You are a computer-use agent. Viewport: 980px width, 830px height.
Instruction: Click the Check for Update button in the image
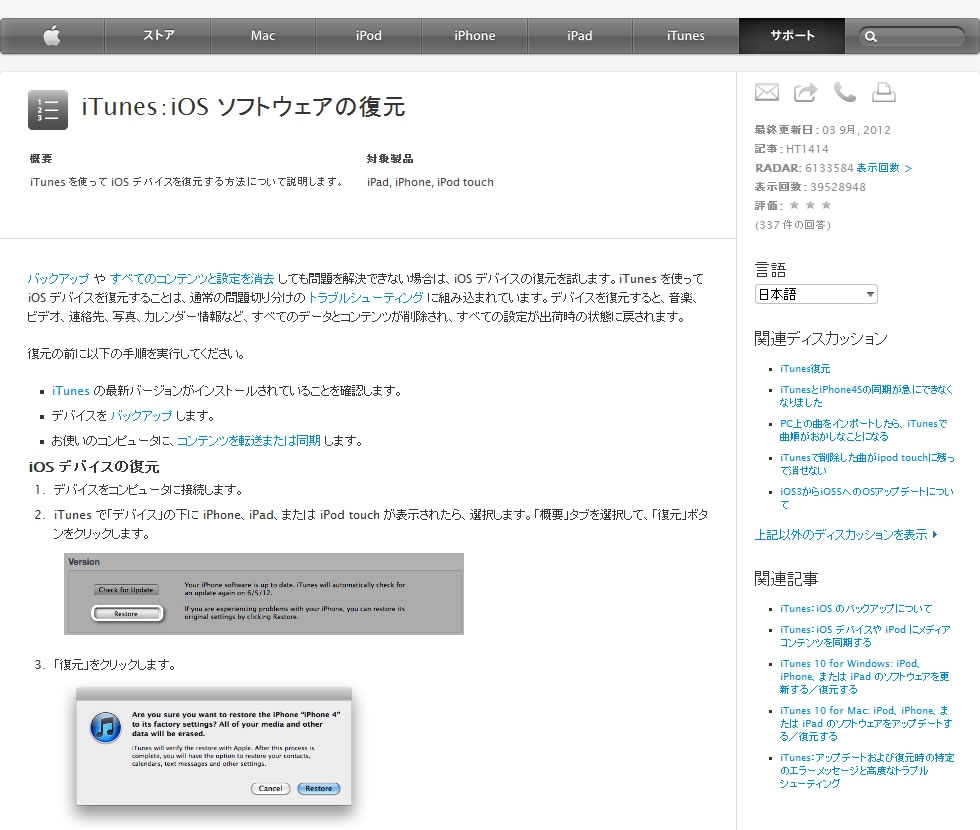coord(126,589)
